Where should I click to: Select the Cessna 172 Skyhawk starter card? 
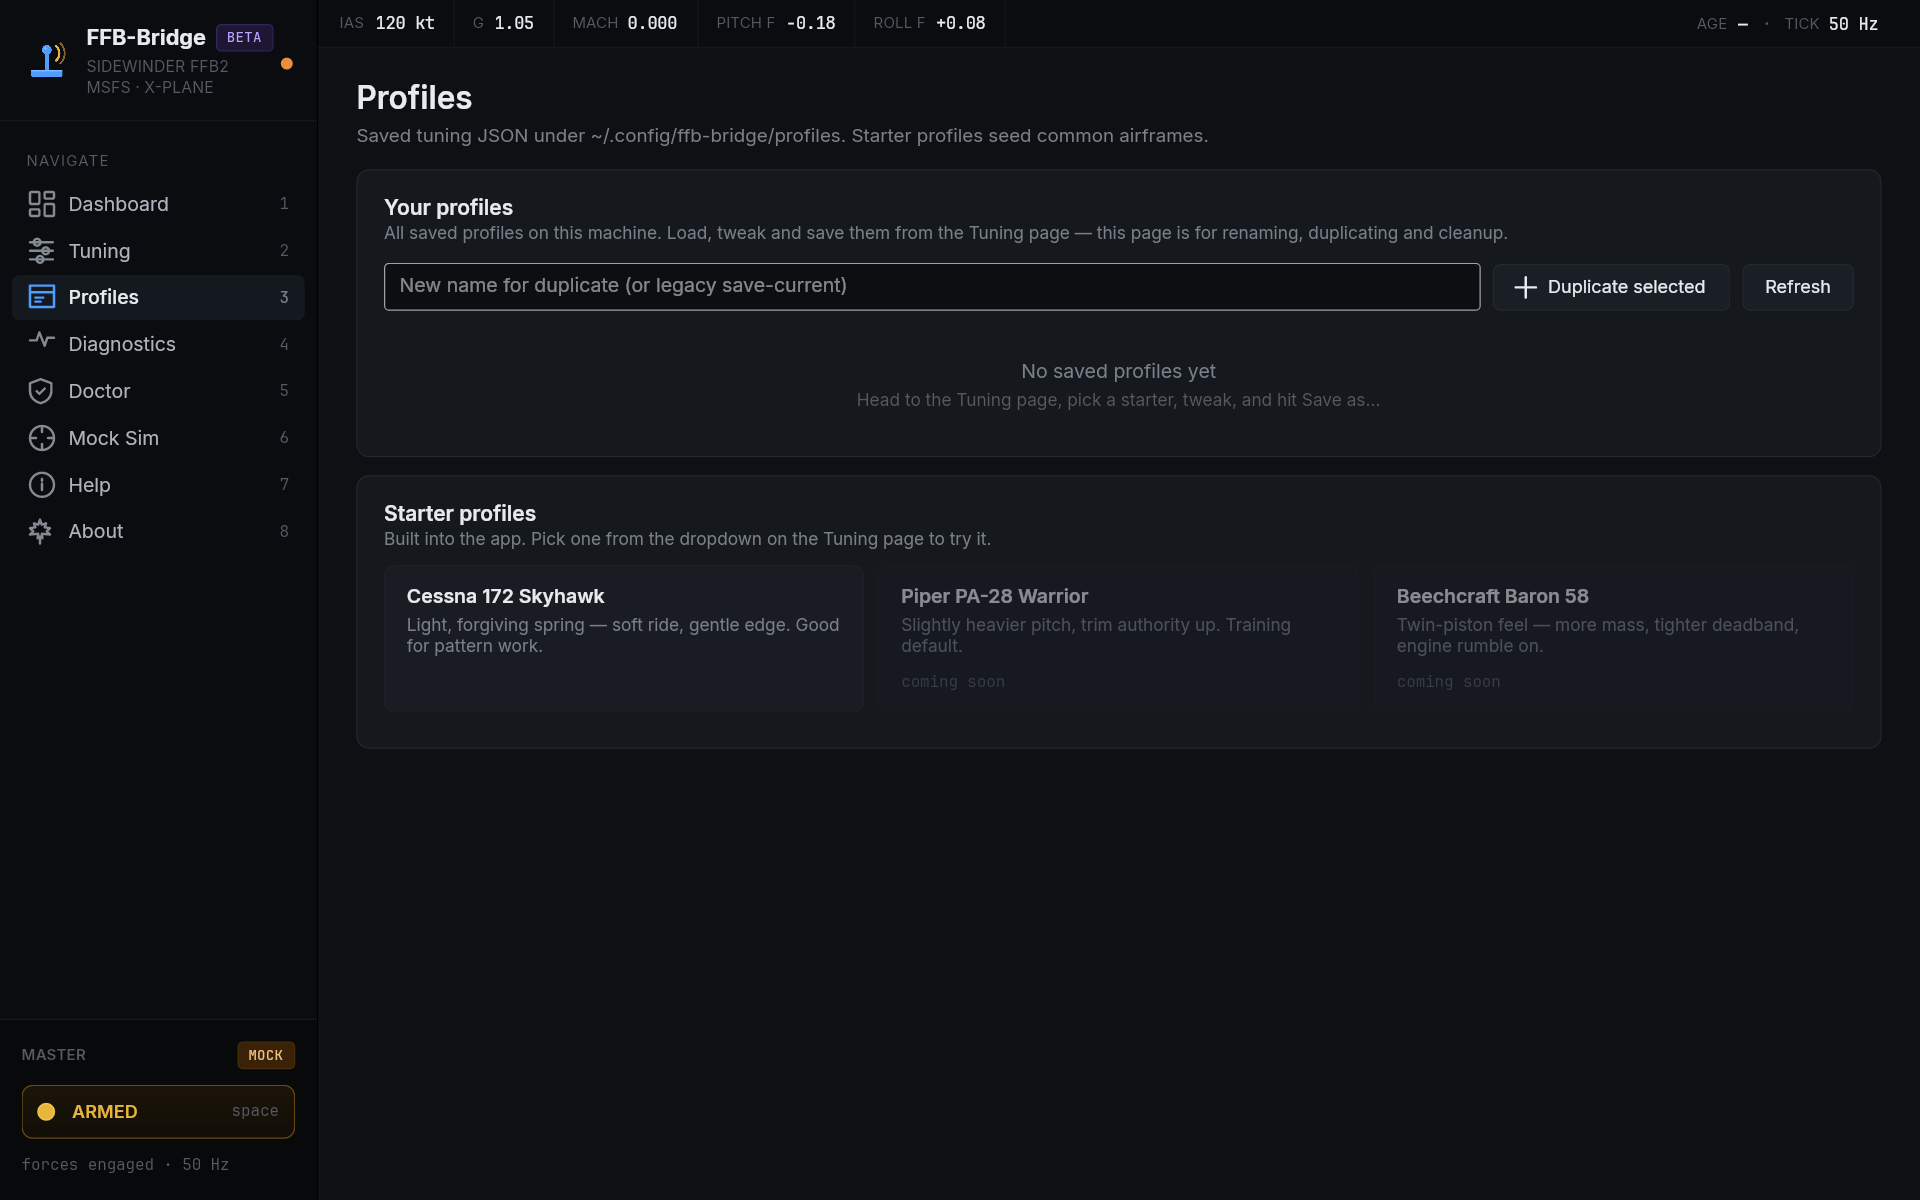(x=623, y=638)
